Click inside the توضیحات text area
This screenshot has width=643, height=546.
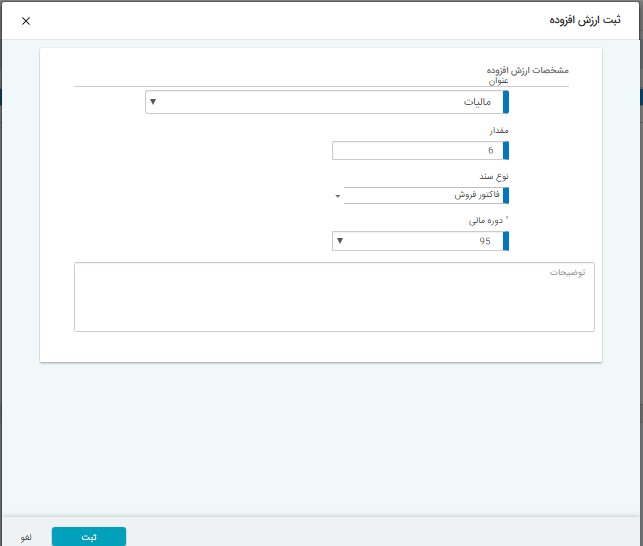tap(334, 297)
